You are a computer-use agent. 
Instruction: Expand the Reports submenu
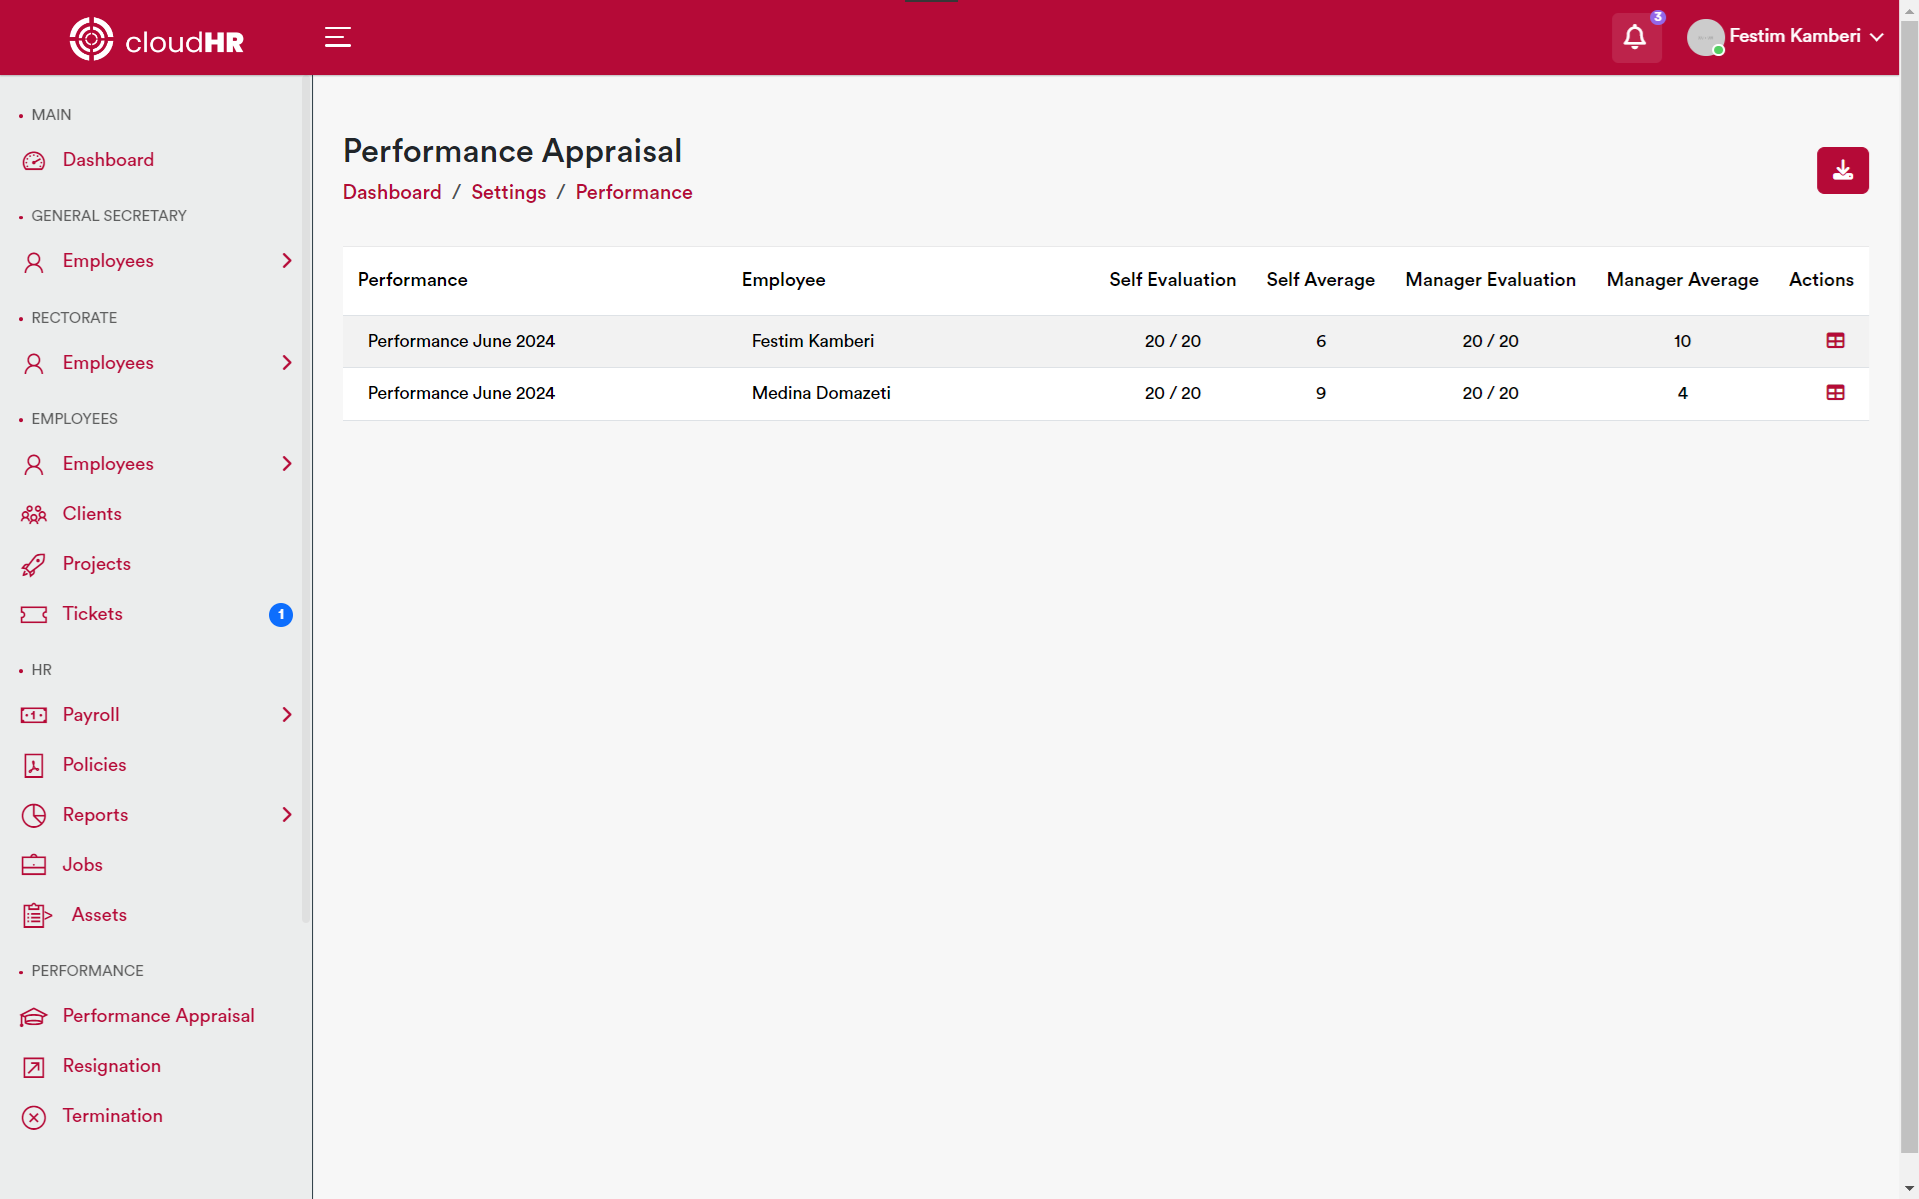tap(286, 815)
